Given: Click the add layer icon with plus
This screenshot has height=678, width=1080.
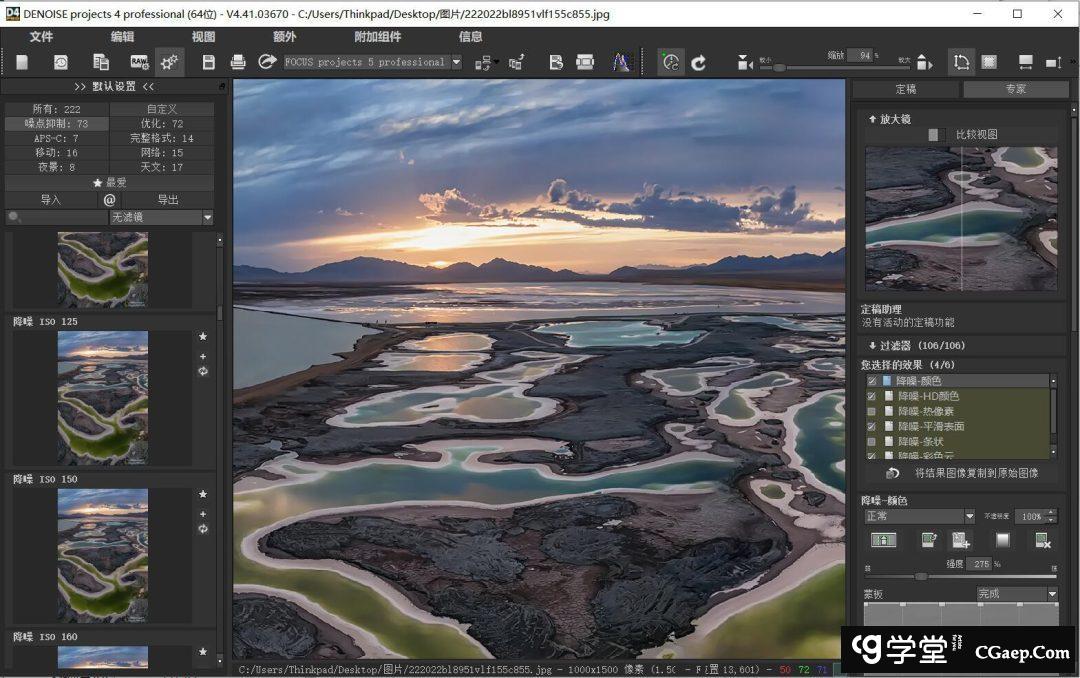Looking at the screenshot, I should pos(961,540).
